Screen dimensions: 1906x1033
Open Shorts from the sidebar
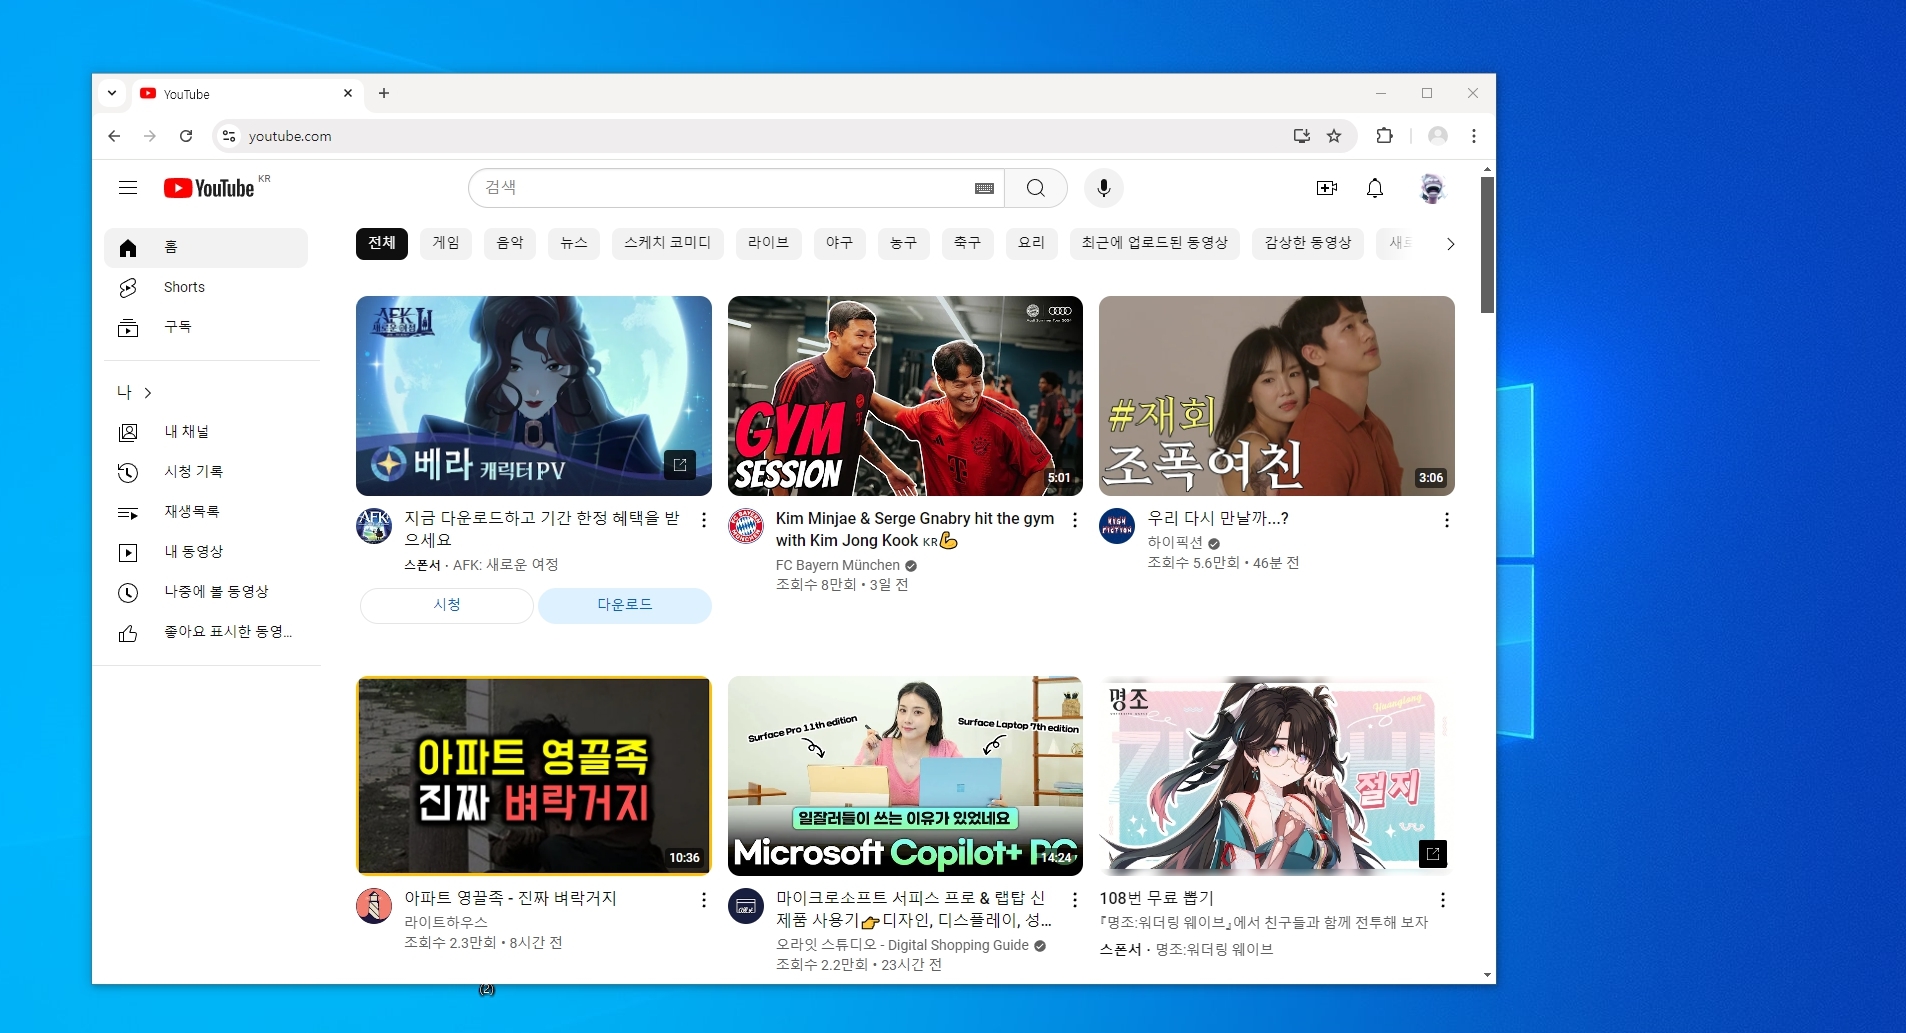coord(206,288)
